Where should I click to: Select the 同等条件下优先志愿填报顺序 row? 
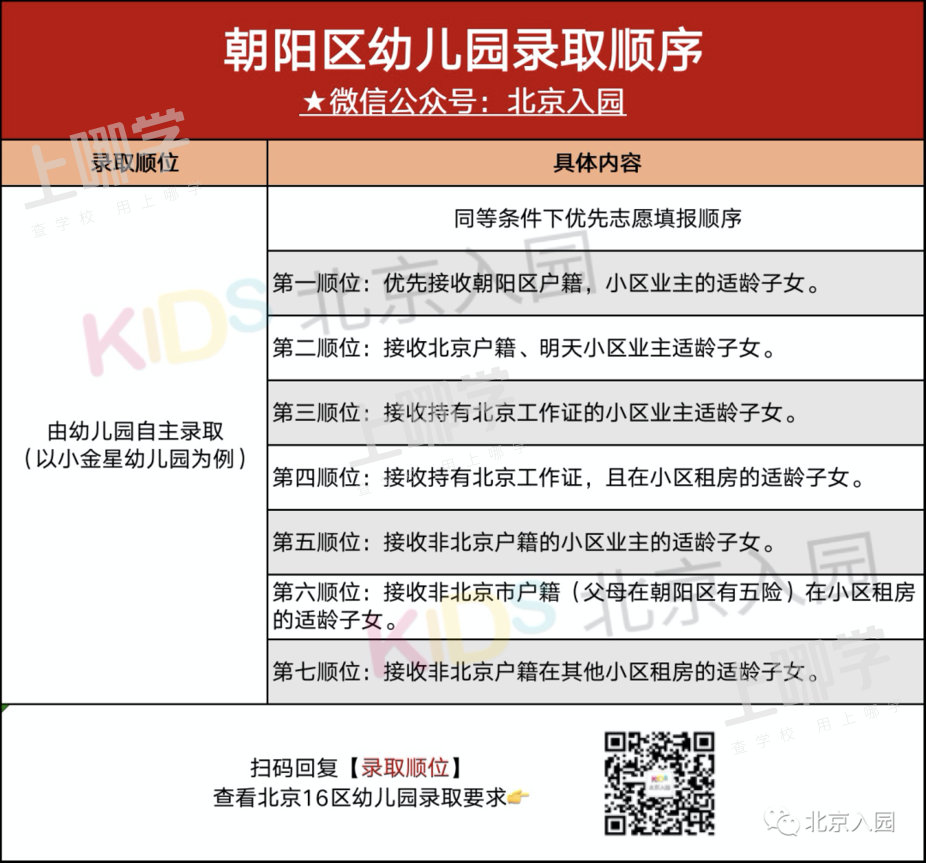(596, 218)
